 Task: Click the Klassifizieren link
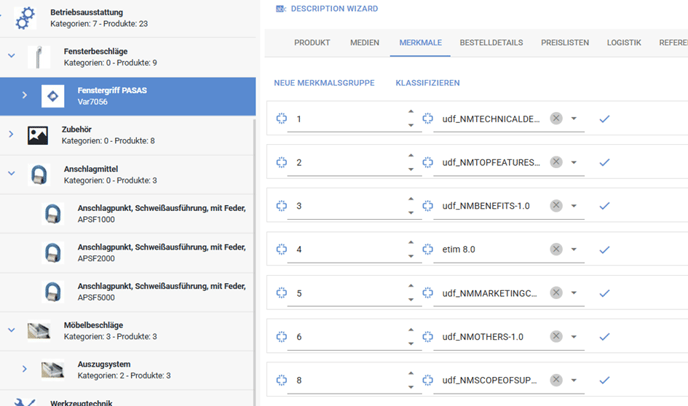tap(428, 82)
